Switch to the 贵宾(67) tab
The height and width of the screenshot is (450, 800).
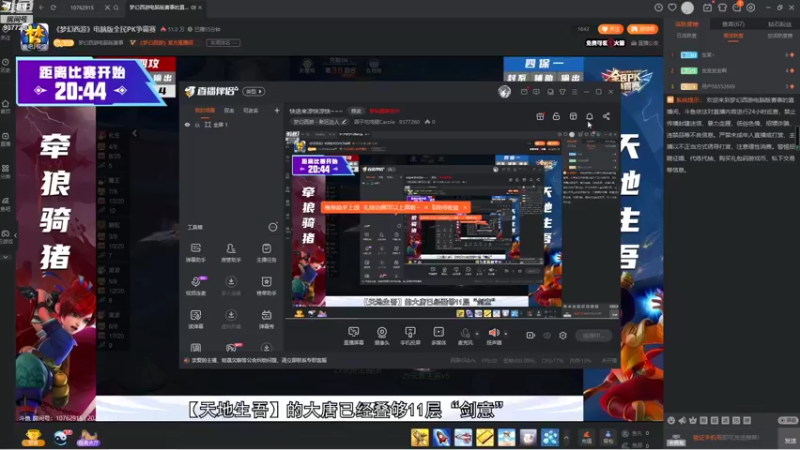tap(733, 24)
